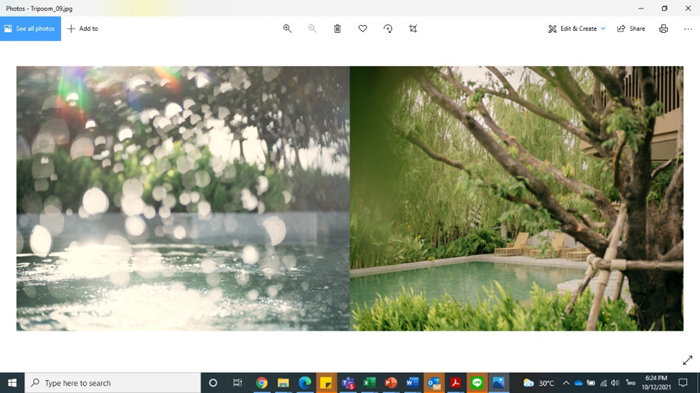Open Microsoft Excel from the taskbar
The width and height of the screenshot is (700, 393).
369,383
